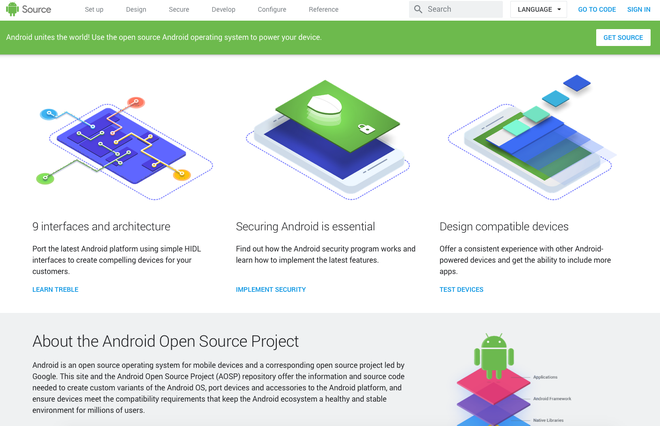660x426 pixels.
Task: Follow the GO TO CODE link
Action: tap(597, 9)
